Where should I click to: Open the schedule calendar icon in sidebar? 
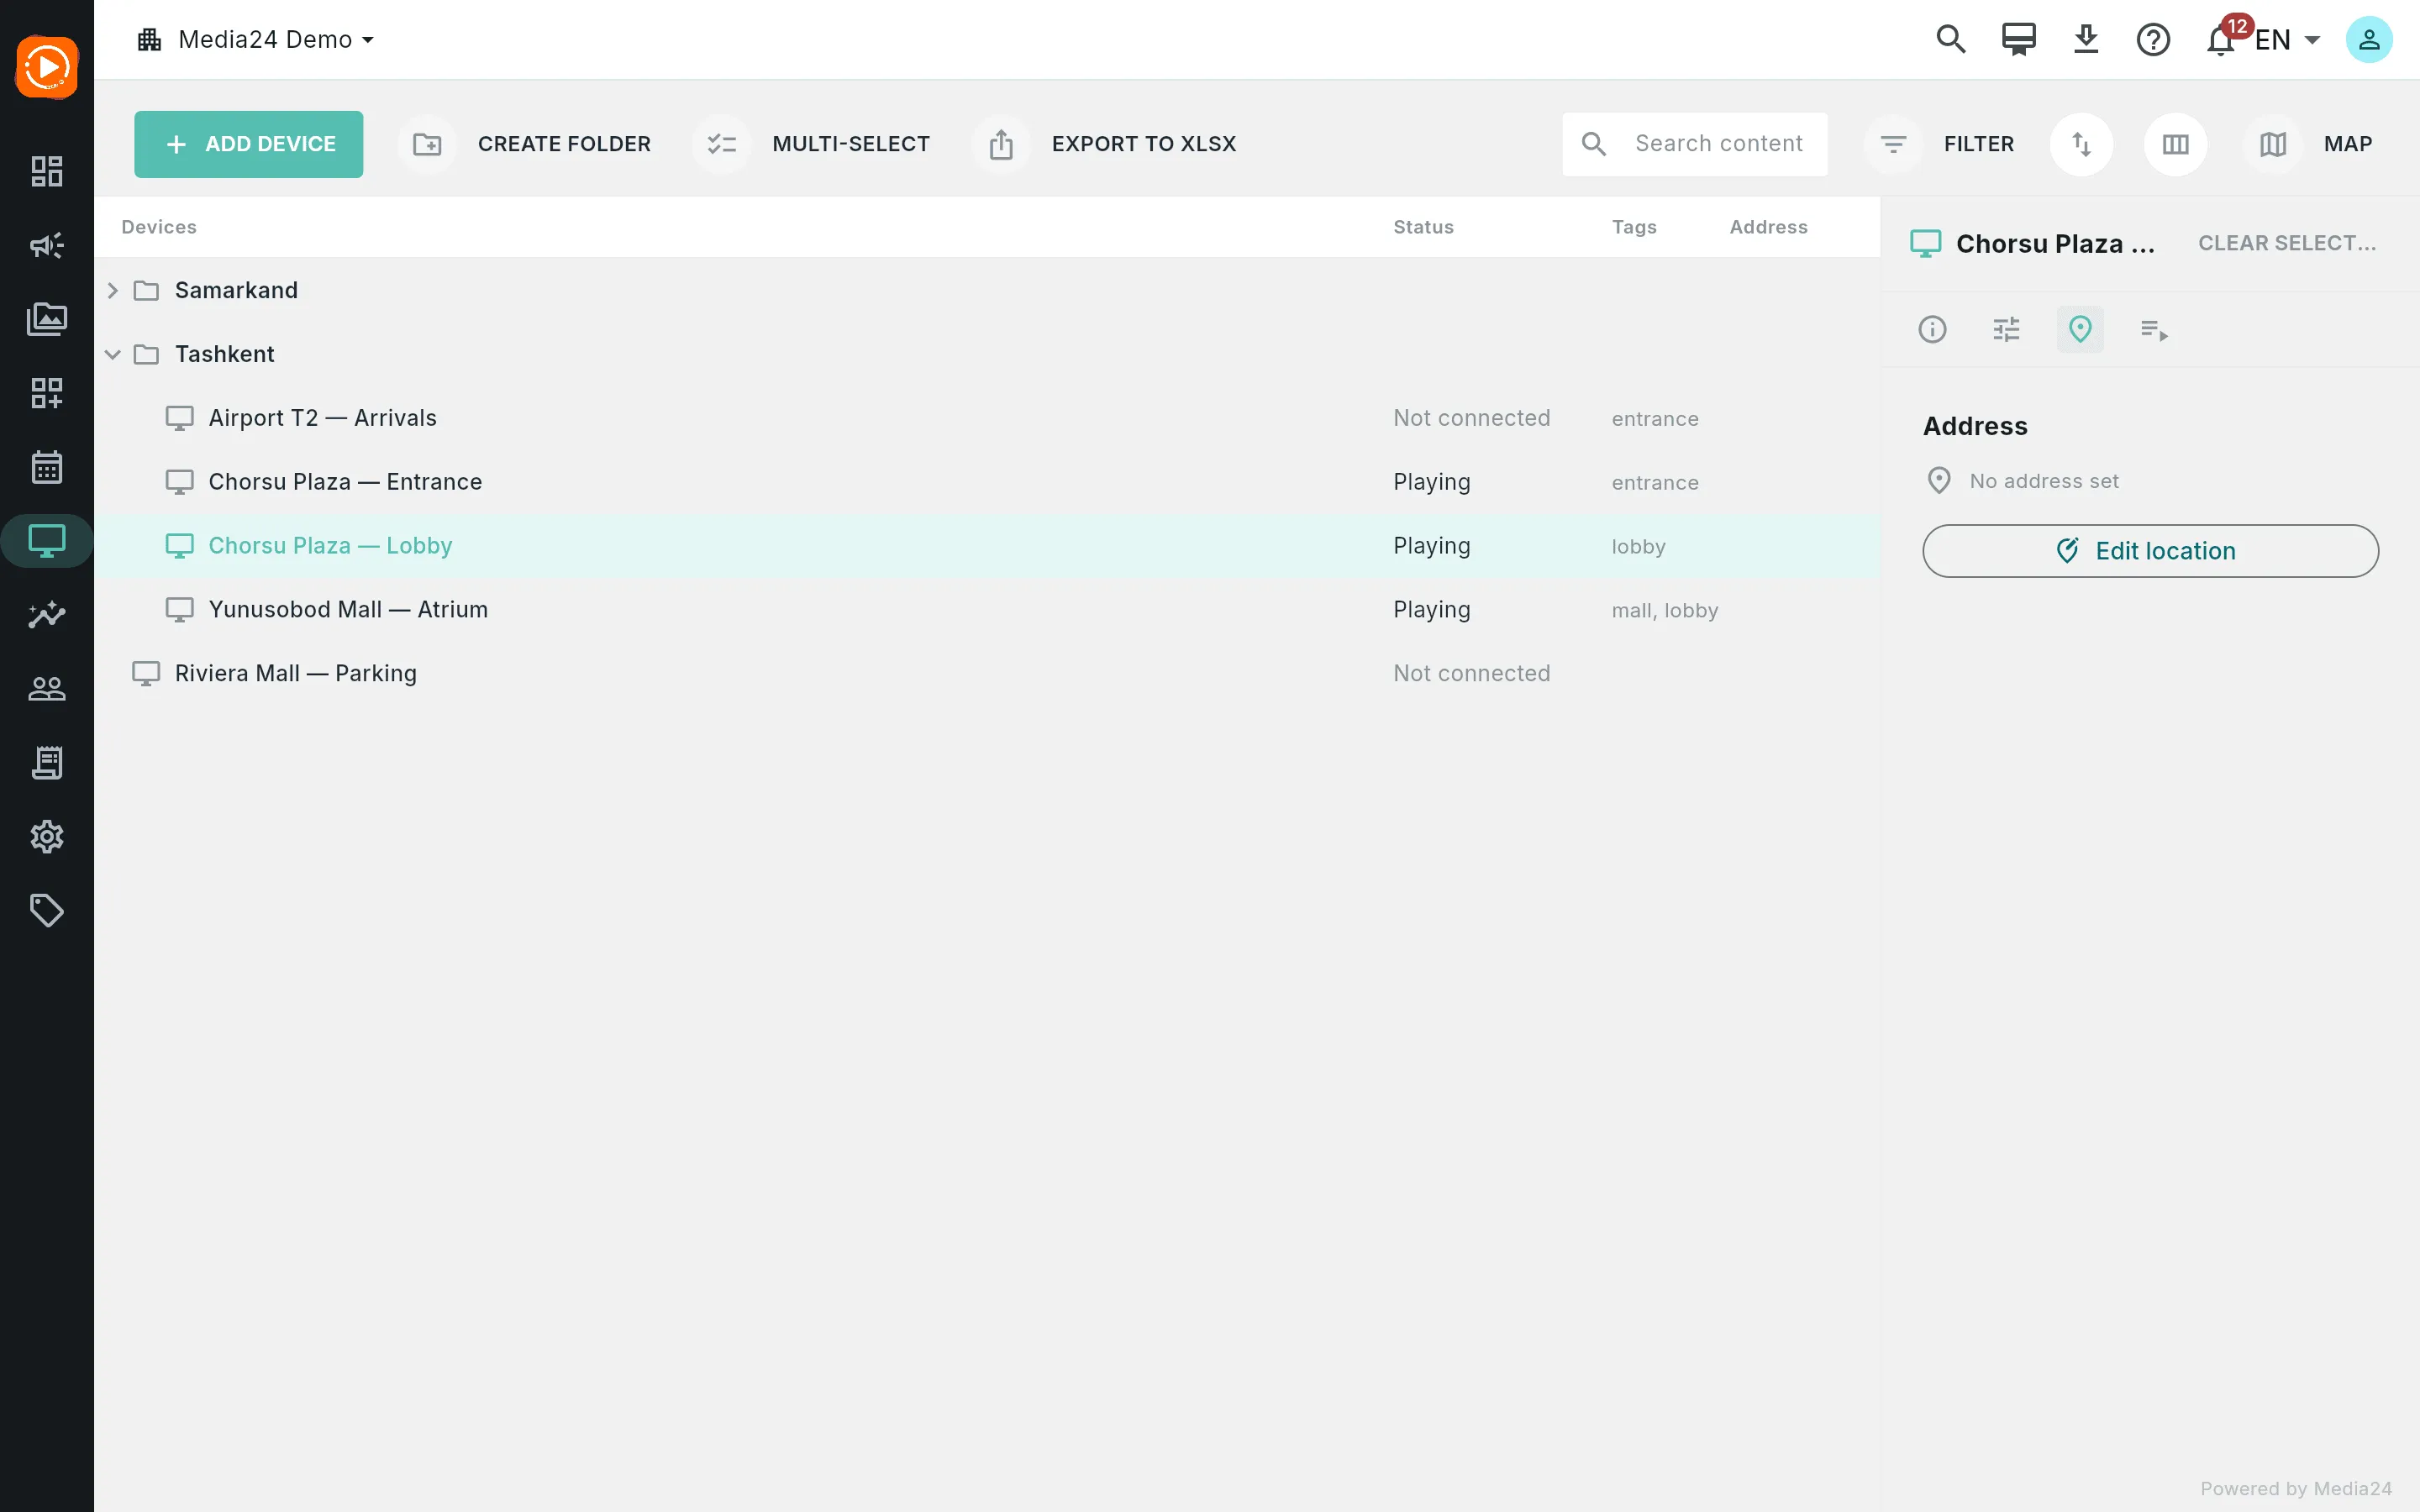(x=47, y=467)
